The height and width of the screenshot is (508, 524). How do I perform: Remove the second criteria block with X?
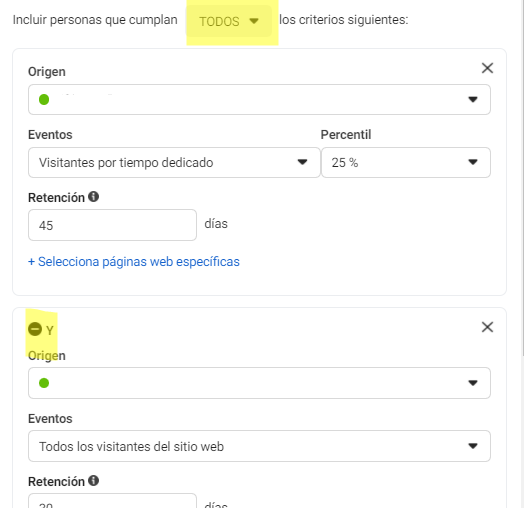point(487,327)
